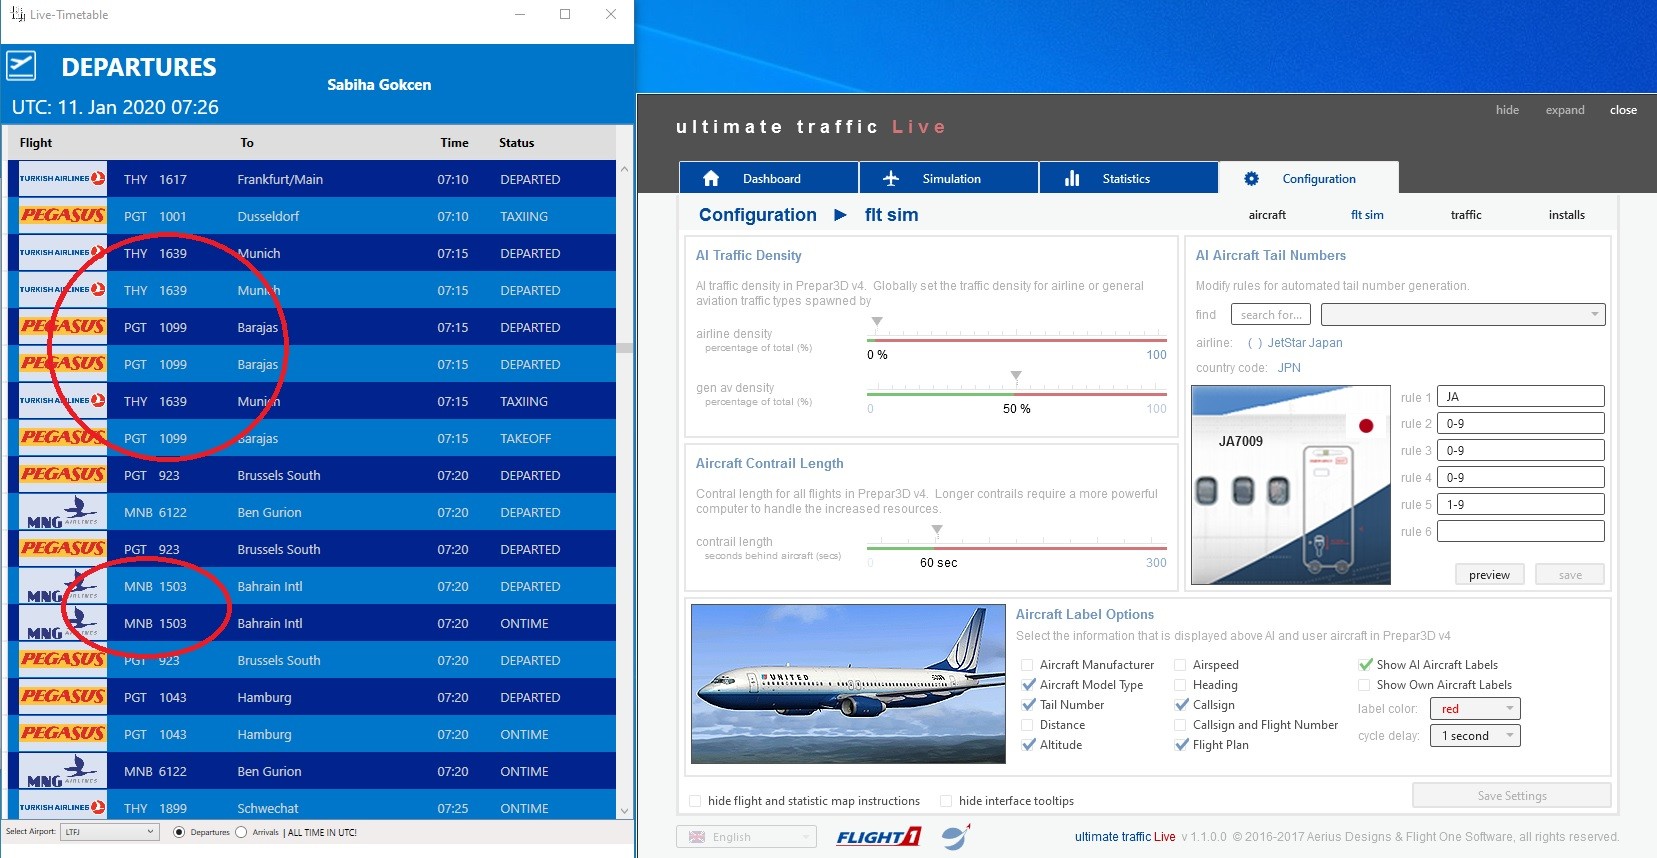
Task: Select the Departures radio button in Live-Timetable
Action: click(x=179, y=832)
